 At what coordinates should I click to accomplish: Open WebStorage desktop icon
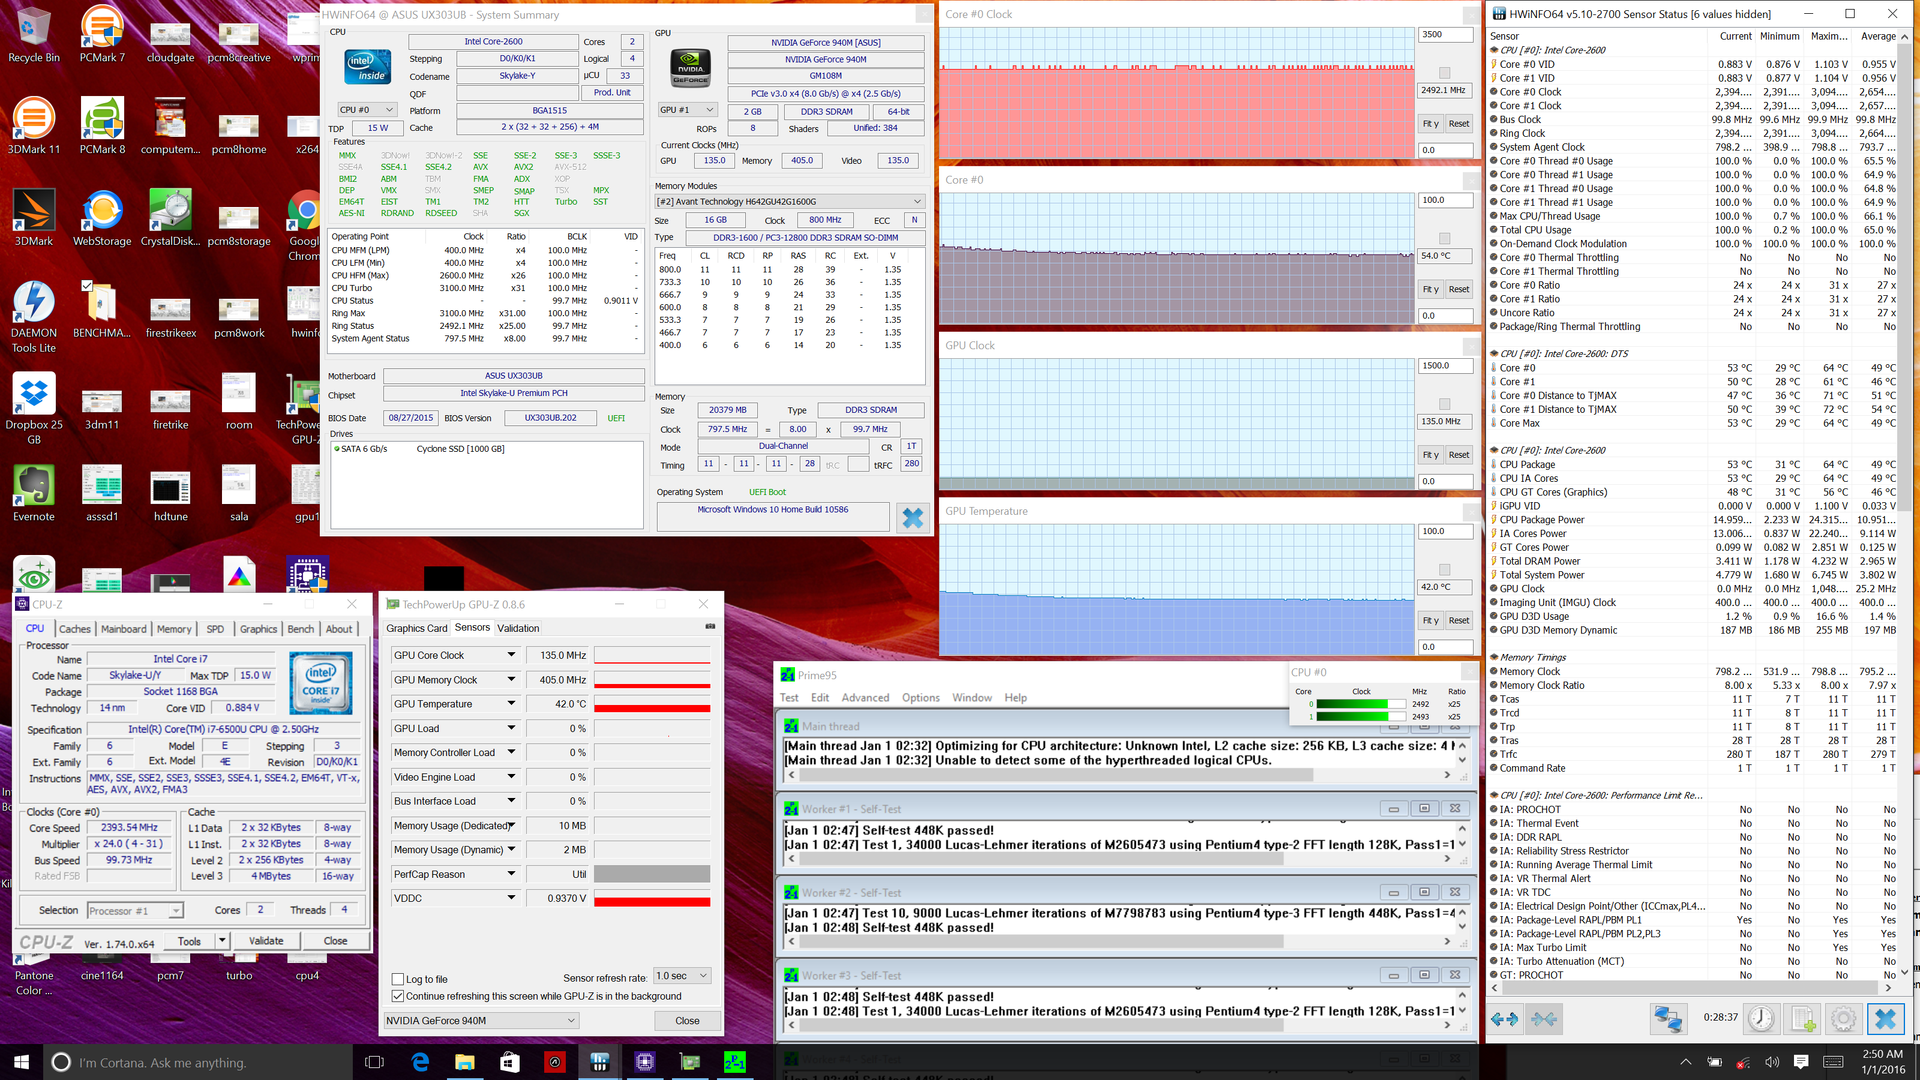point(101,219)
